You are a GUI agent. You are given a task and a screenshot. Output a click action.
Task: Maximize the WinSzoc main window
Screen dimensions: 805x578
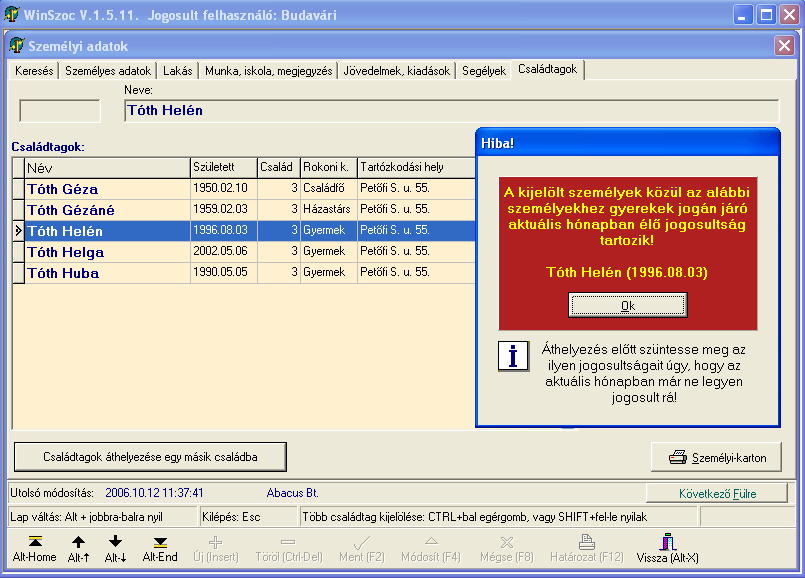tap(766, 15)
